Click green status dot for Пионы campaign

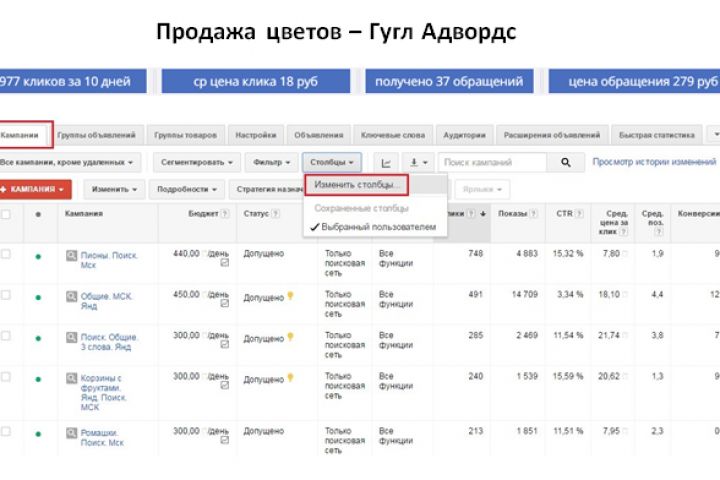(39, 256)
